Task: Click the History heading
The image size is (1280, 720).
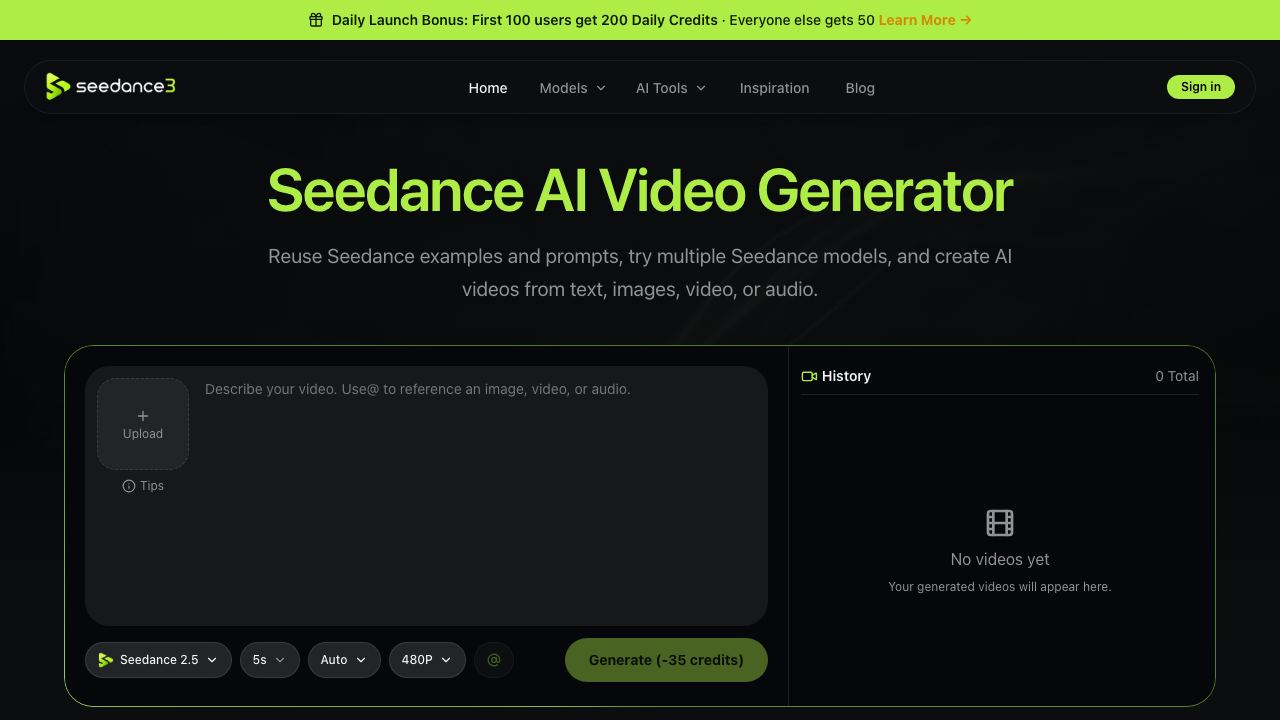Action: coord(846,376)
